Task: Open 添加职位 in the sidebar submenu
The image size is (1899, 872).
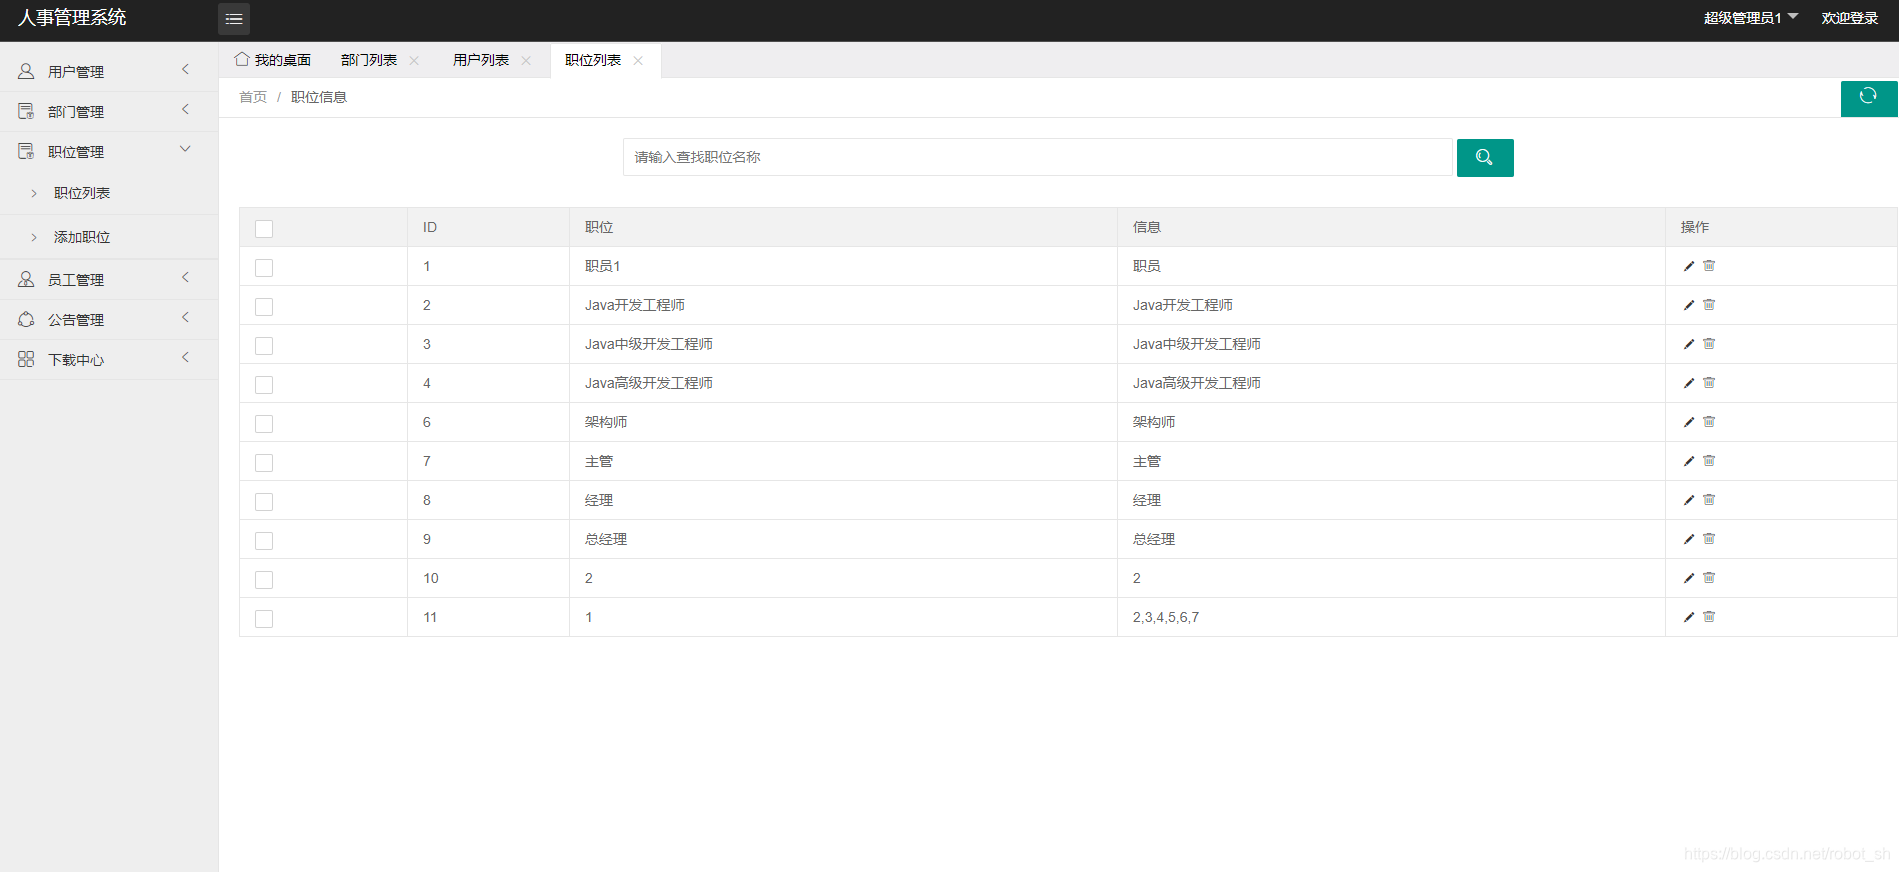Action: 82,237
